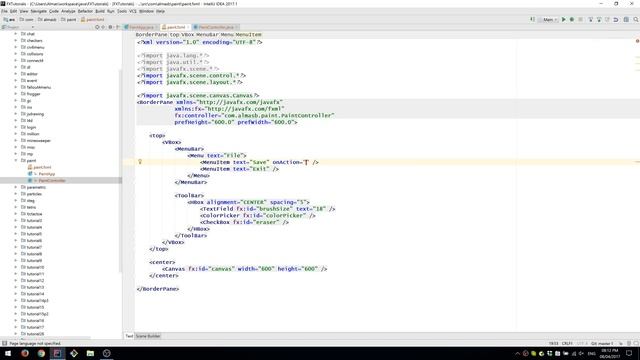Click the status bar tool window toggle icon
640x360 pixels.
click(x=4, y=344)
